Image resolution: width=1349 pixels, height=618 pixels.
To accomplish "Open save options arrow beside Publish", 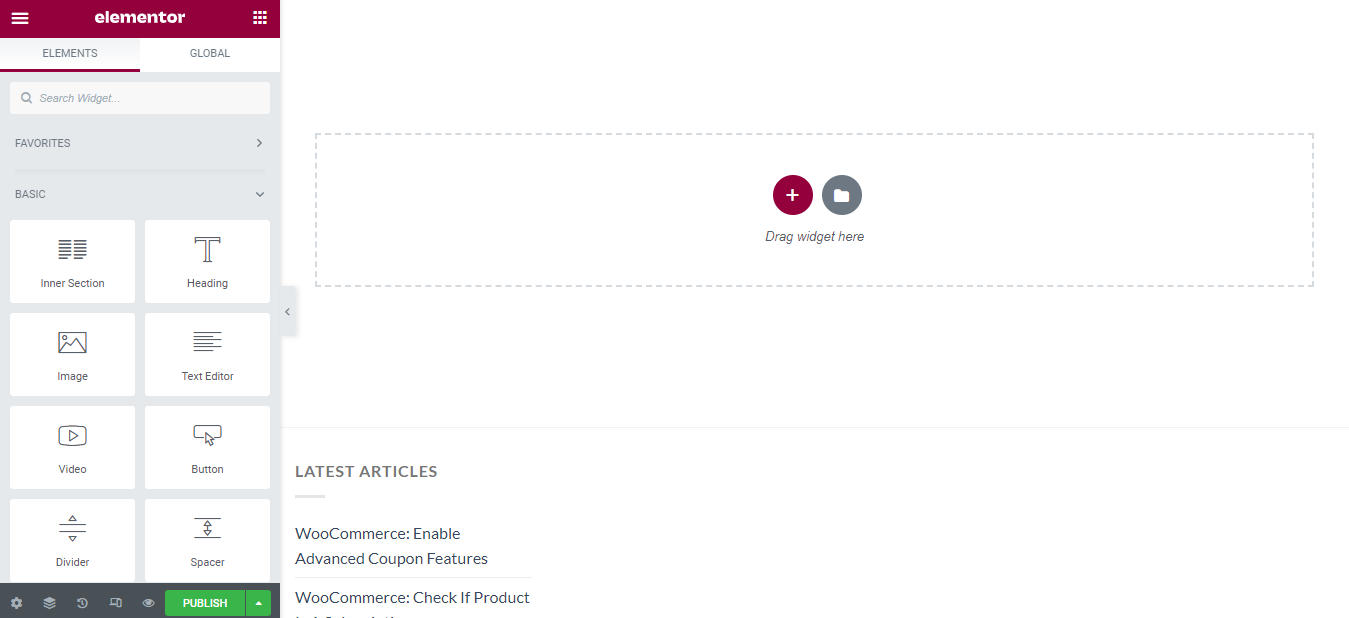I will click(x=258, y=603).
